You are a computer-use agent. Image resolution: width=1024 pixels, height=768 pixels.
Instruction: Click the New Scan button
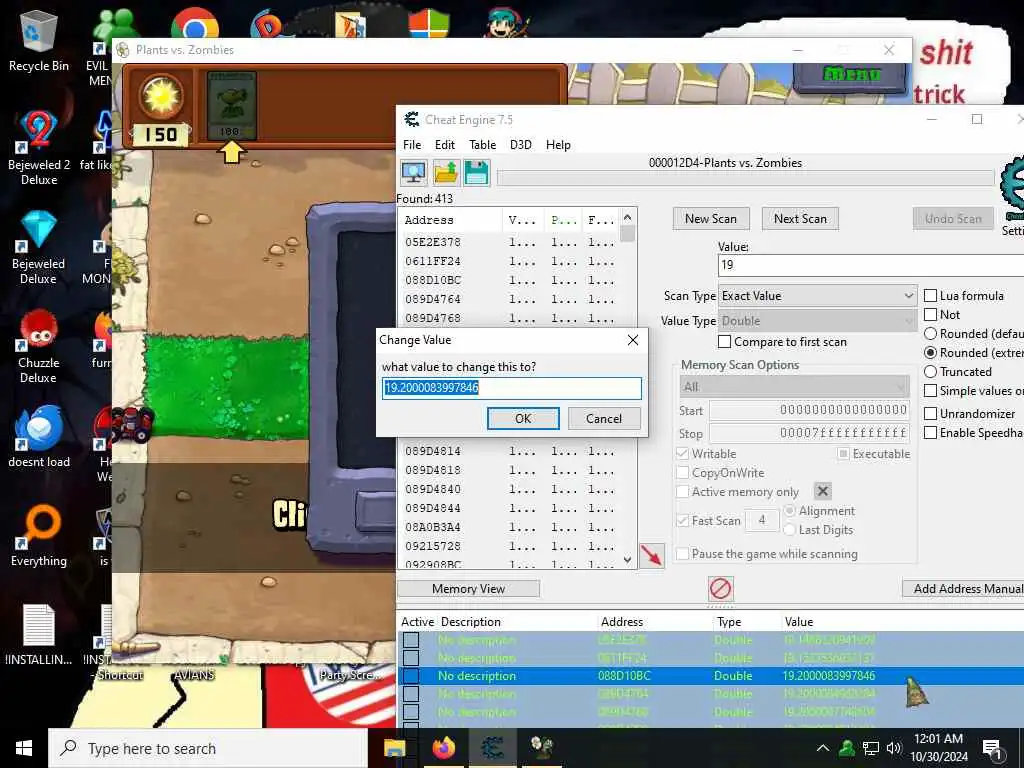pos(711,219)
